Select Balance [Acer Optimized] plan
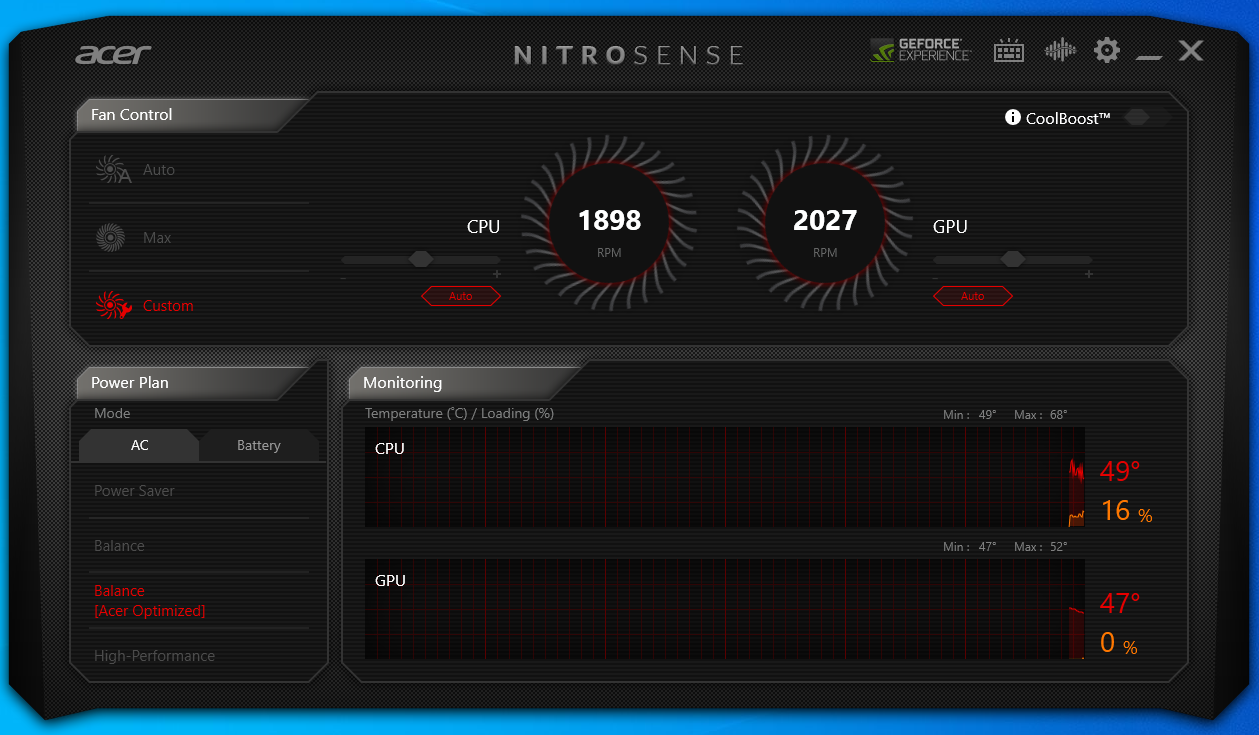Image resolution: width=1259 pixels, height=735 pixels. [149, 601]
